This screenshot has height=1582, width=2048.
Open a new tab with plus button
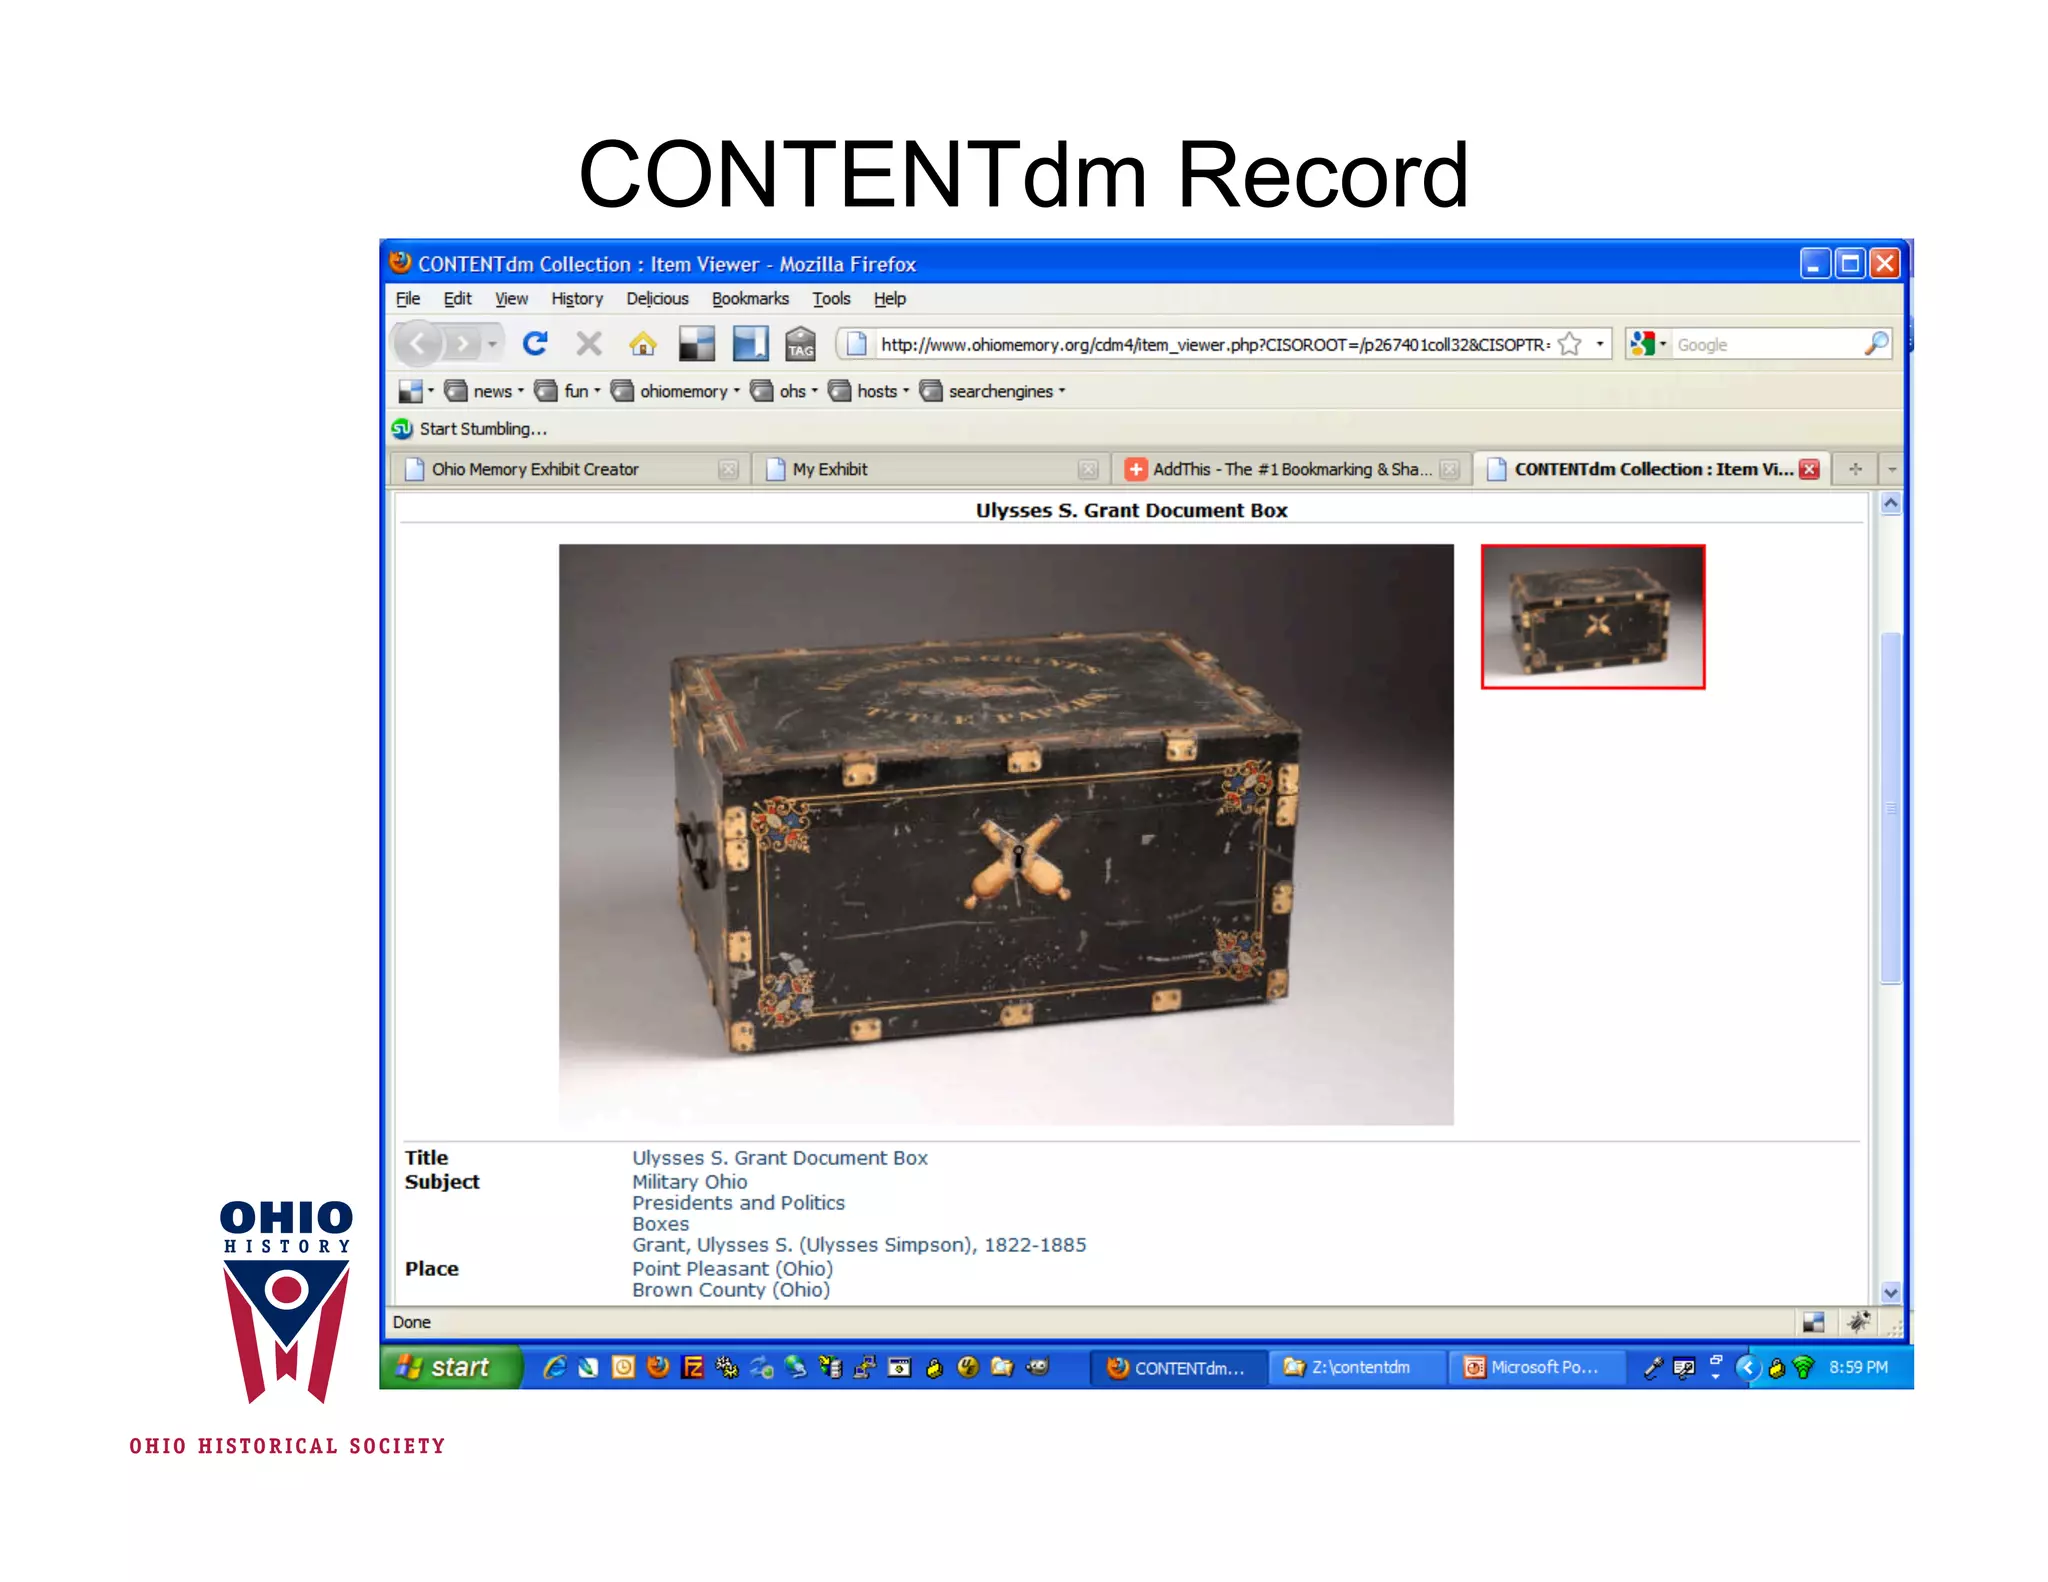(1855, 469)
